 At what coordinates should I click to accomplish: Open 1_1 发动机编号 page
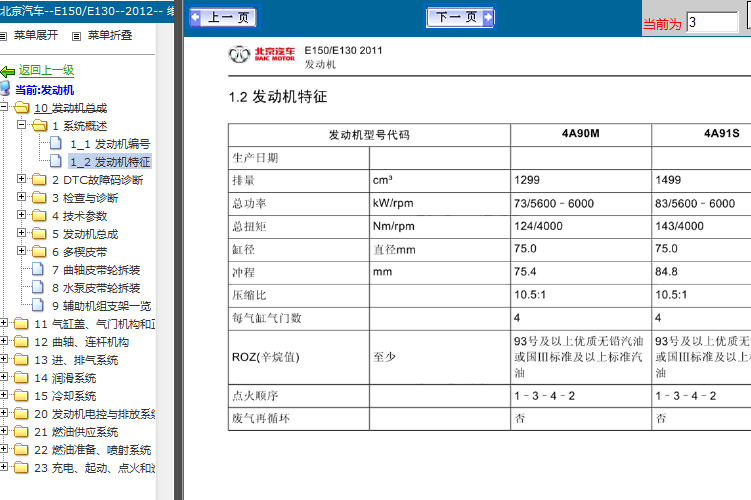[x=110, y=144]
